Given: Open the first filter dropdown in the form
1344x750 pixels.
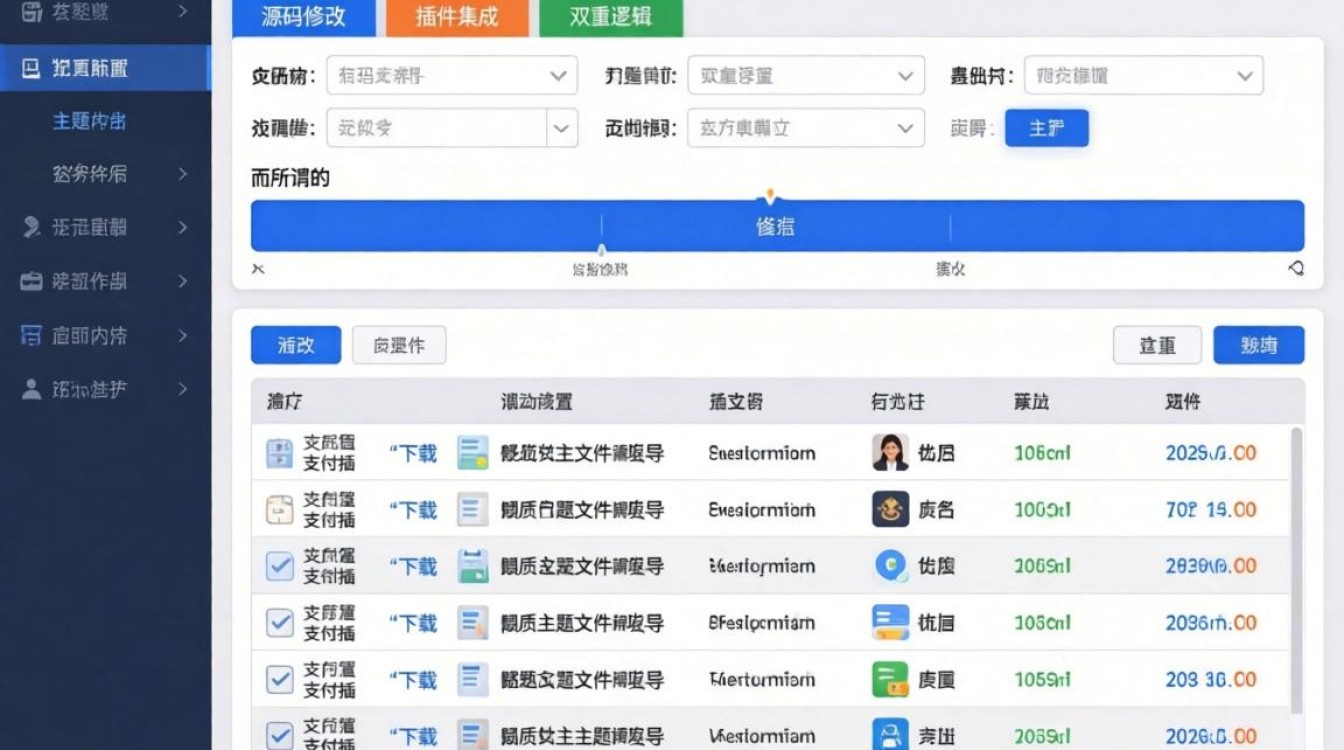Looking at the screenshot, I should [x=452, y=75].
